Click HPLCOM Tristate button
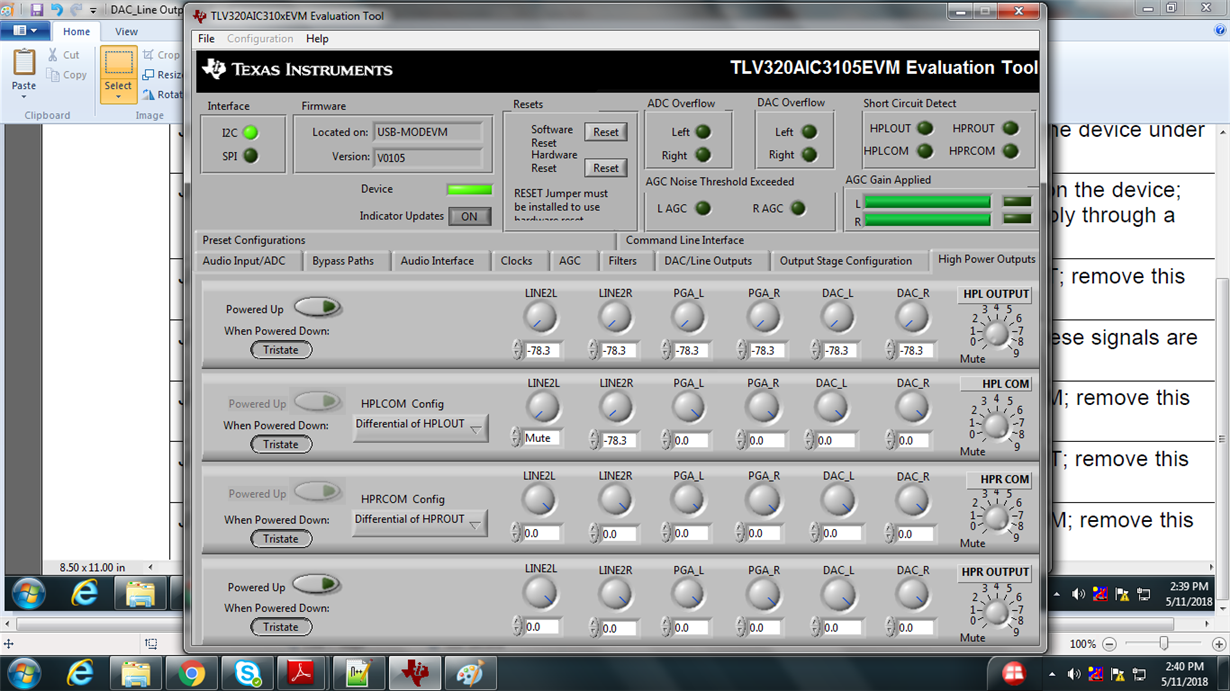The image size is (1230, 691). (x=281, y=444)
